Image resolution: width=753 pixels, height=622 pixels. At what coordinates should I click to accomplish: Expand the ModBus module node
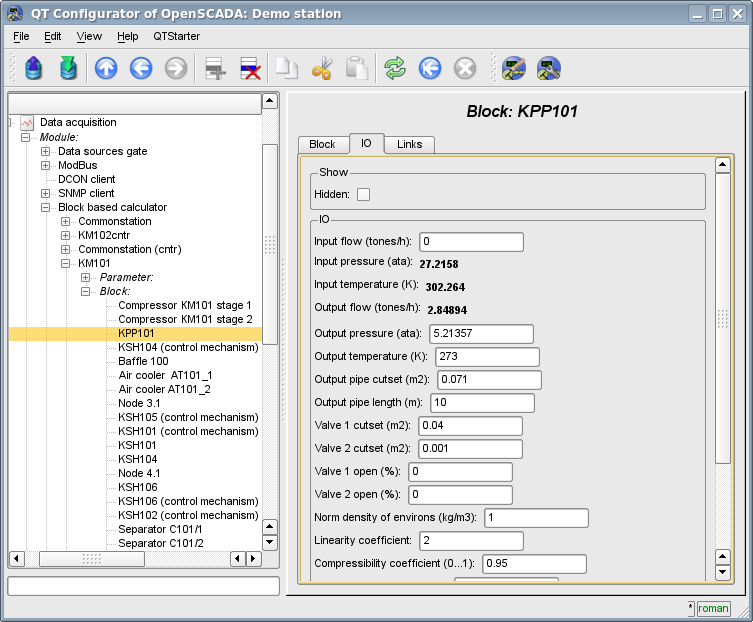pyautogui.click(x=46, y=165)
